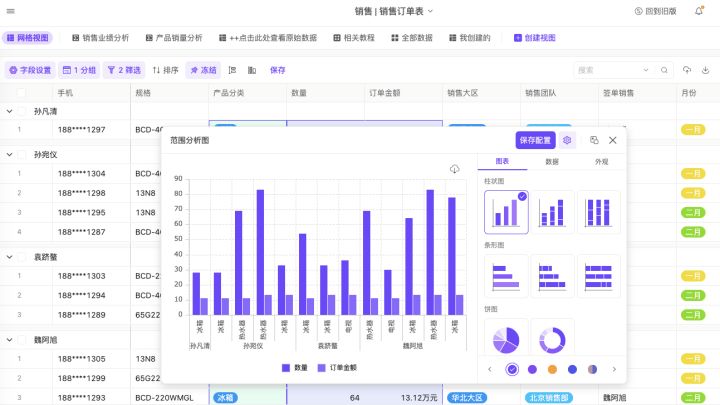The image size is (720, 405).
Task: Switch to the 数据 tab in chart panel
Action: coord(552,162)
